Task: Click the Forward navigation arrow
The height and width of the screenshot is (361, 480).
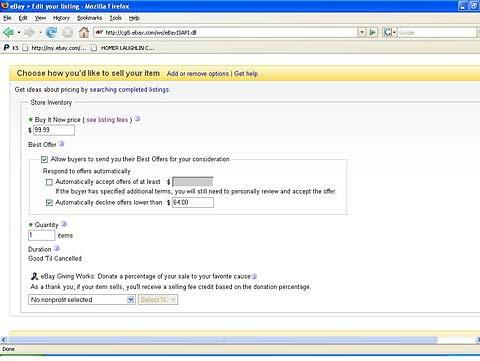Action: pos(30,32)
